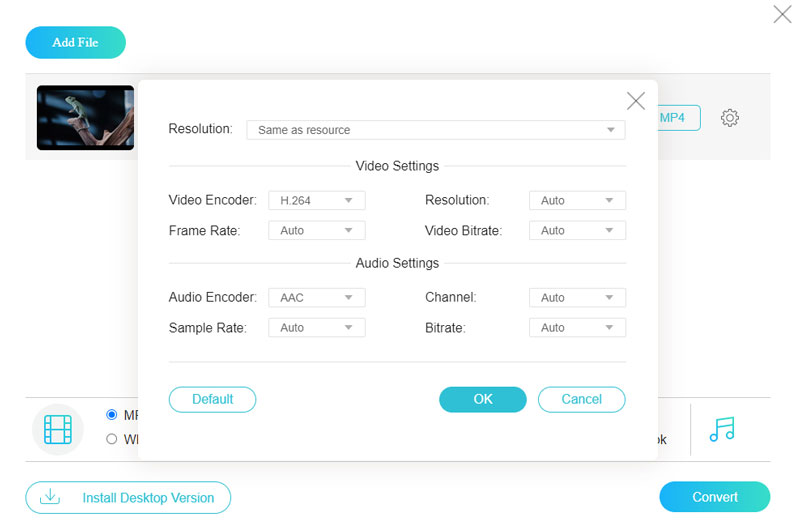Reset settings with the Default button
This screenshot has height=532, width=800.
212,399
